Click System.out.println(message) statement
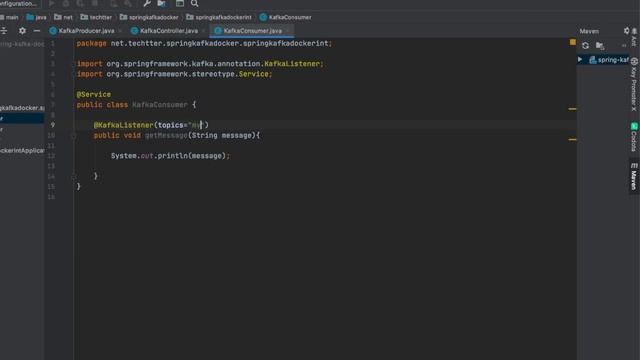The image size is (640, 360). [x=170, y=156]
